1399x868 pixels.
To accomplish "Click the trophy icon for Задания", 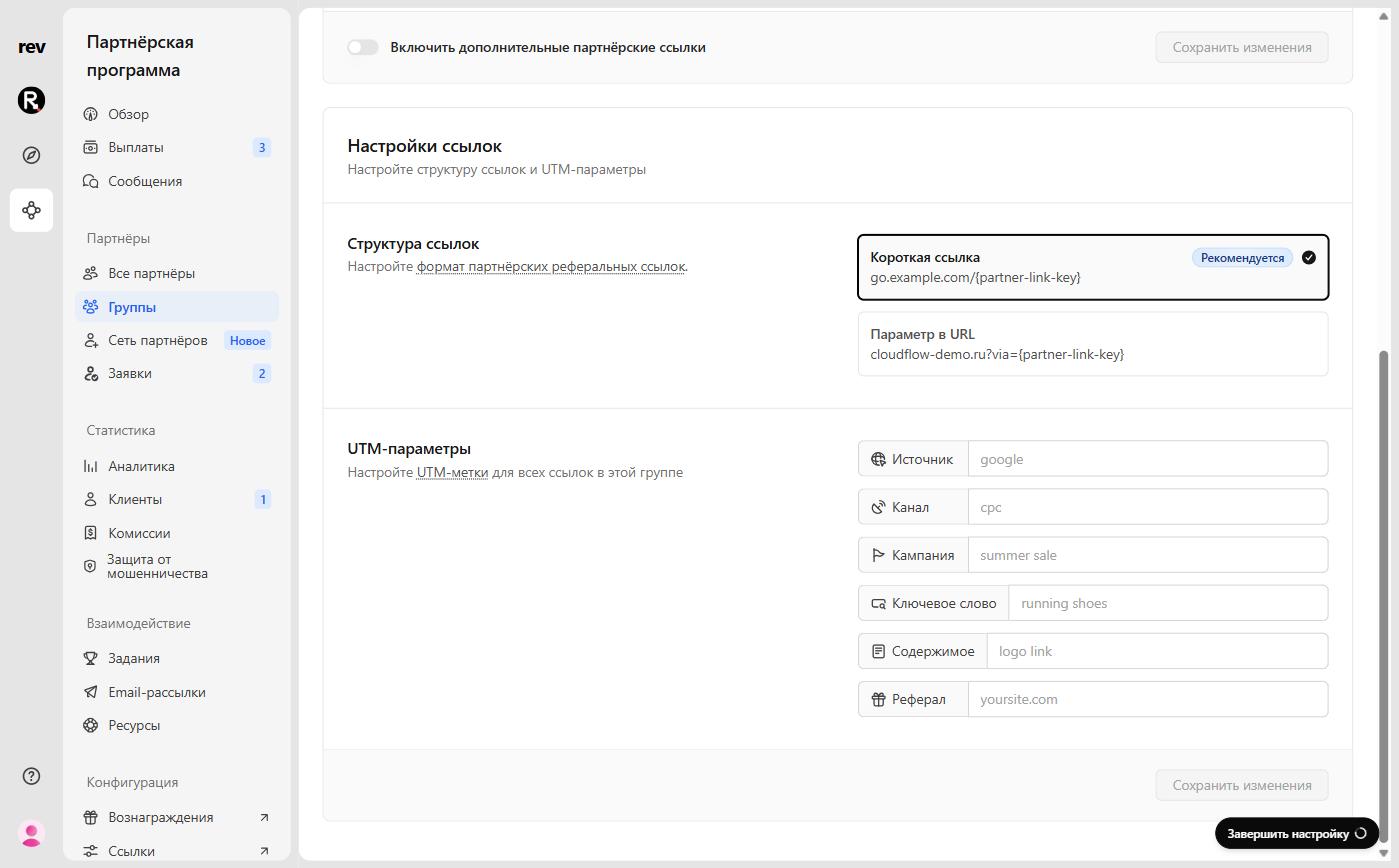I will [x=90, y=658].
